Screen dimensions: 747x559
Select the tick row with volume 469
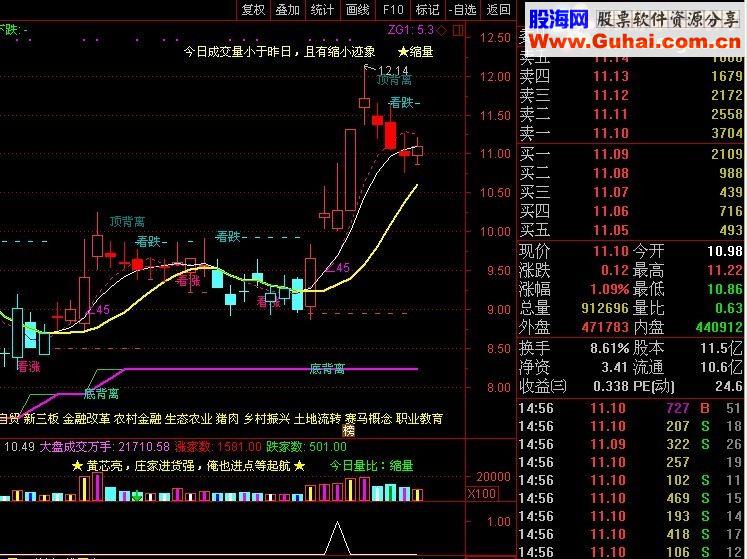click(x=630, y=498)
